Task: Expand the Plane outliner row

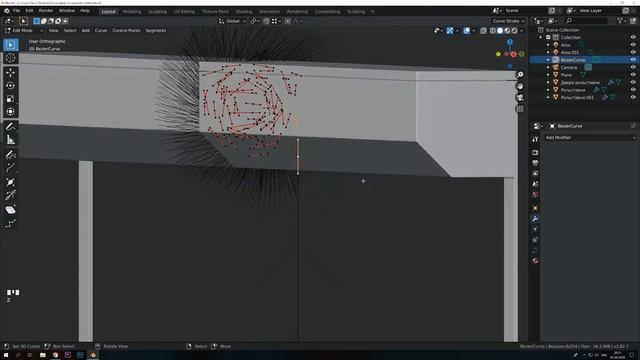Action: click(x=548, y=75)
